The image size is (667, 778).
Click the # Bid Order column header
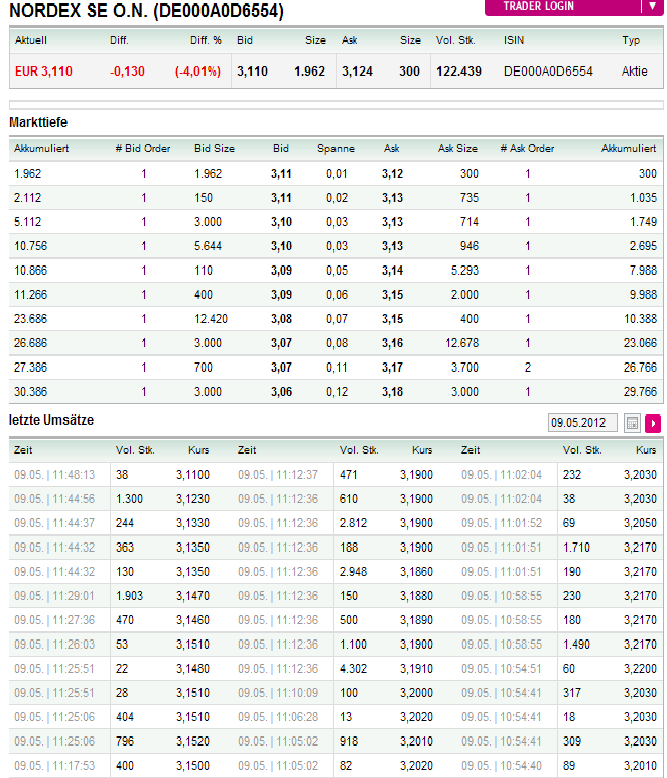143,148
